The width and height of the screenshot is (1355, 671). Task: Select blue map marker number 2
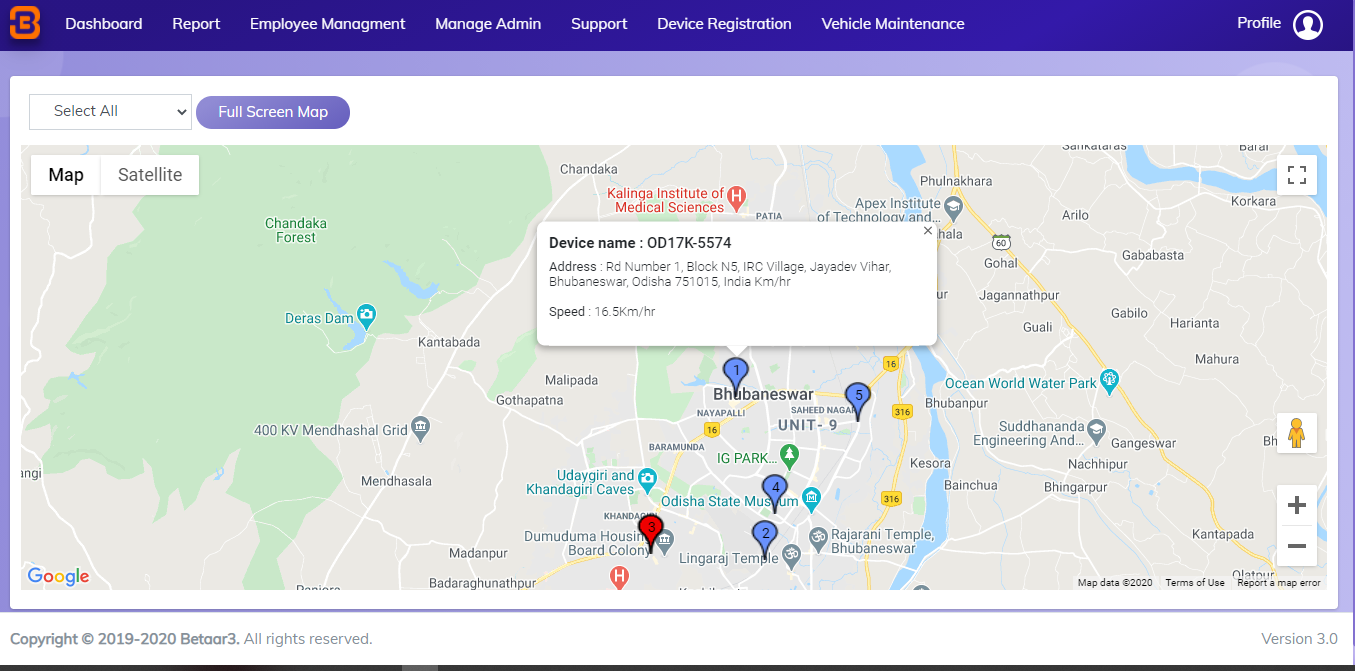[x=765, y=540]
